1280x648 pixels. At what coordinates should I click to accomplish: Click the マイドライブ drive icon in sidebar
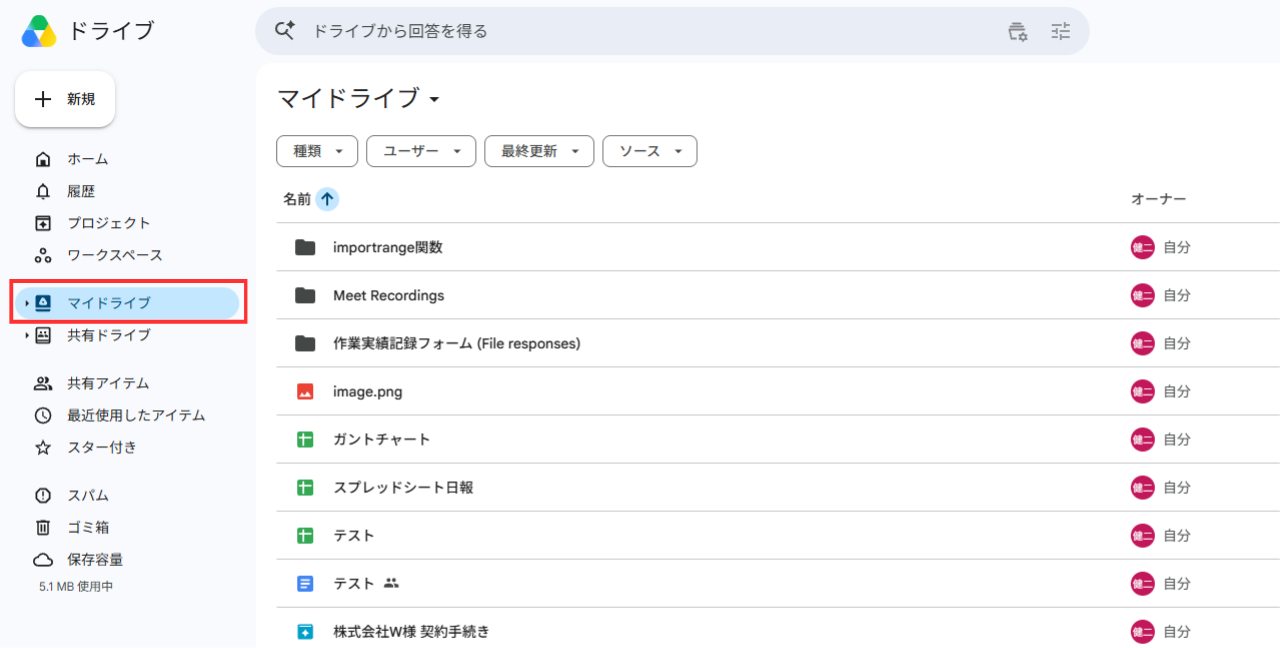(43, 303)
